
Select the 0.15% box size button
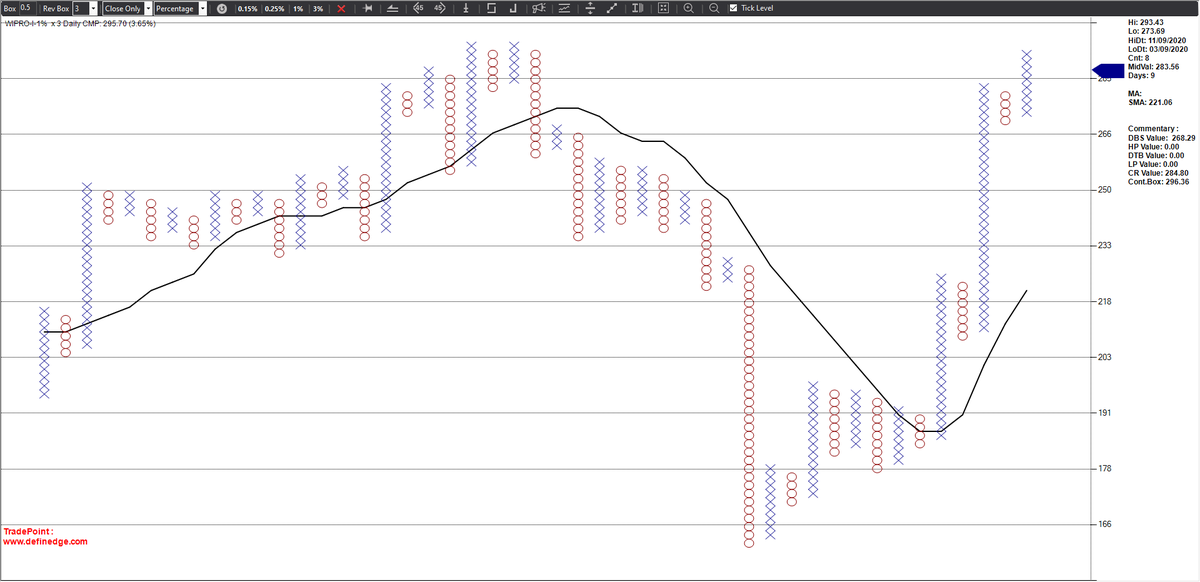(247, 8)
